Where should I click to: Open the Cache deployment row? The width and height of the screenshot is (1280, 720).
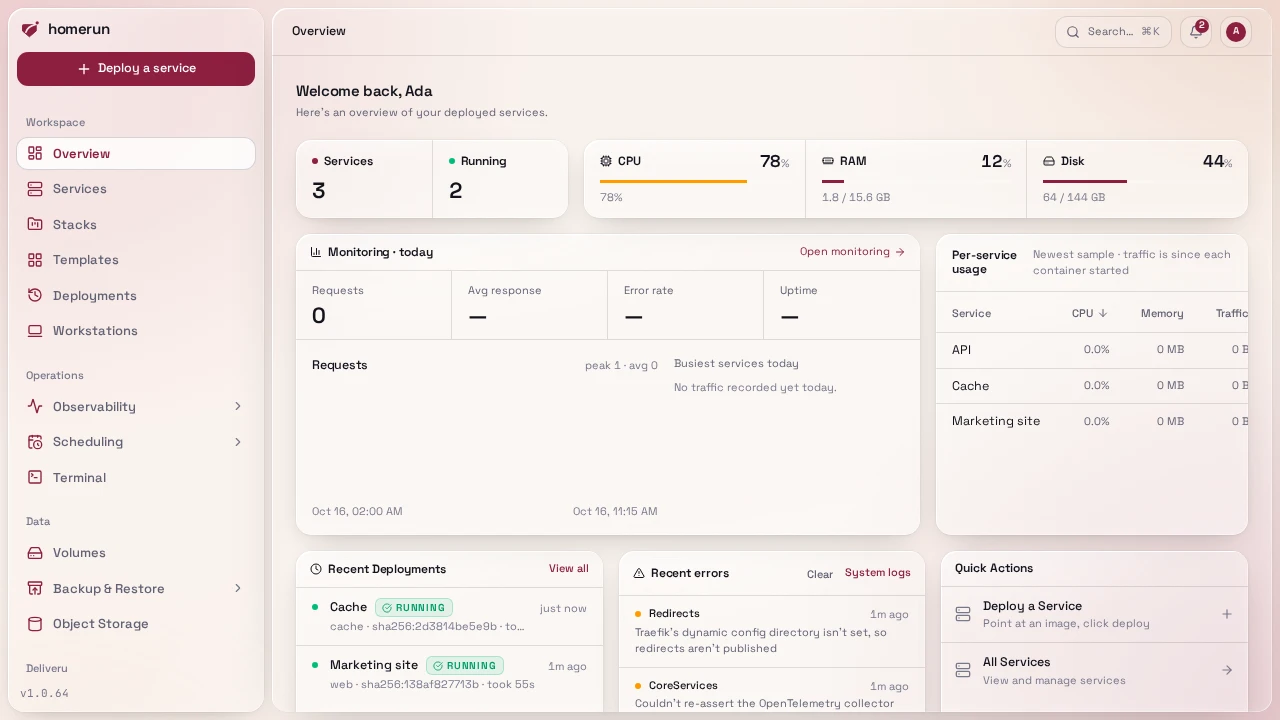(x=450, y=616)
